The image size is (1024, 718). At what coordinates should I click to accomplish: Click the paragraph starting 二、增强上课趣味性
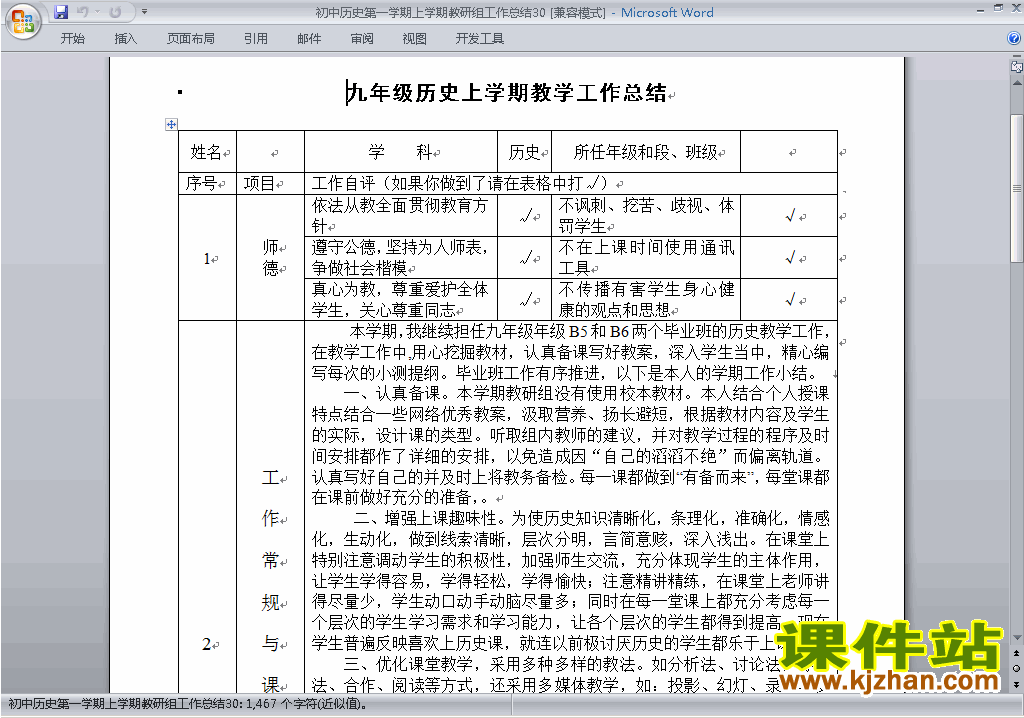[x=571, y=581]
